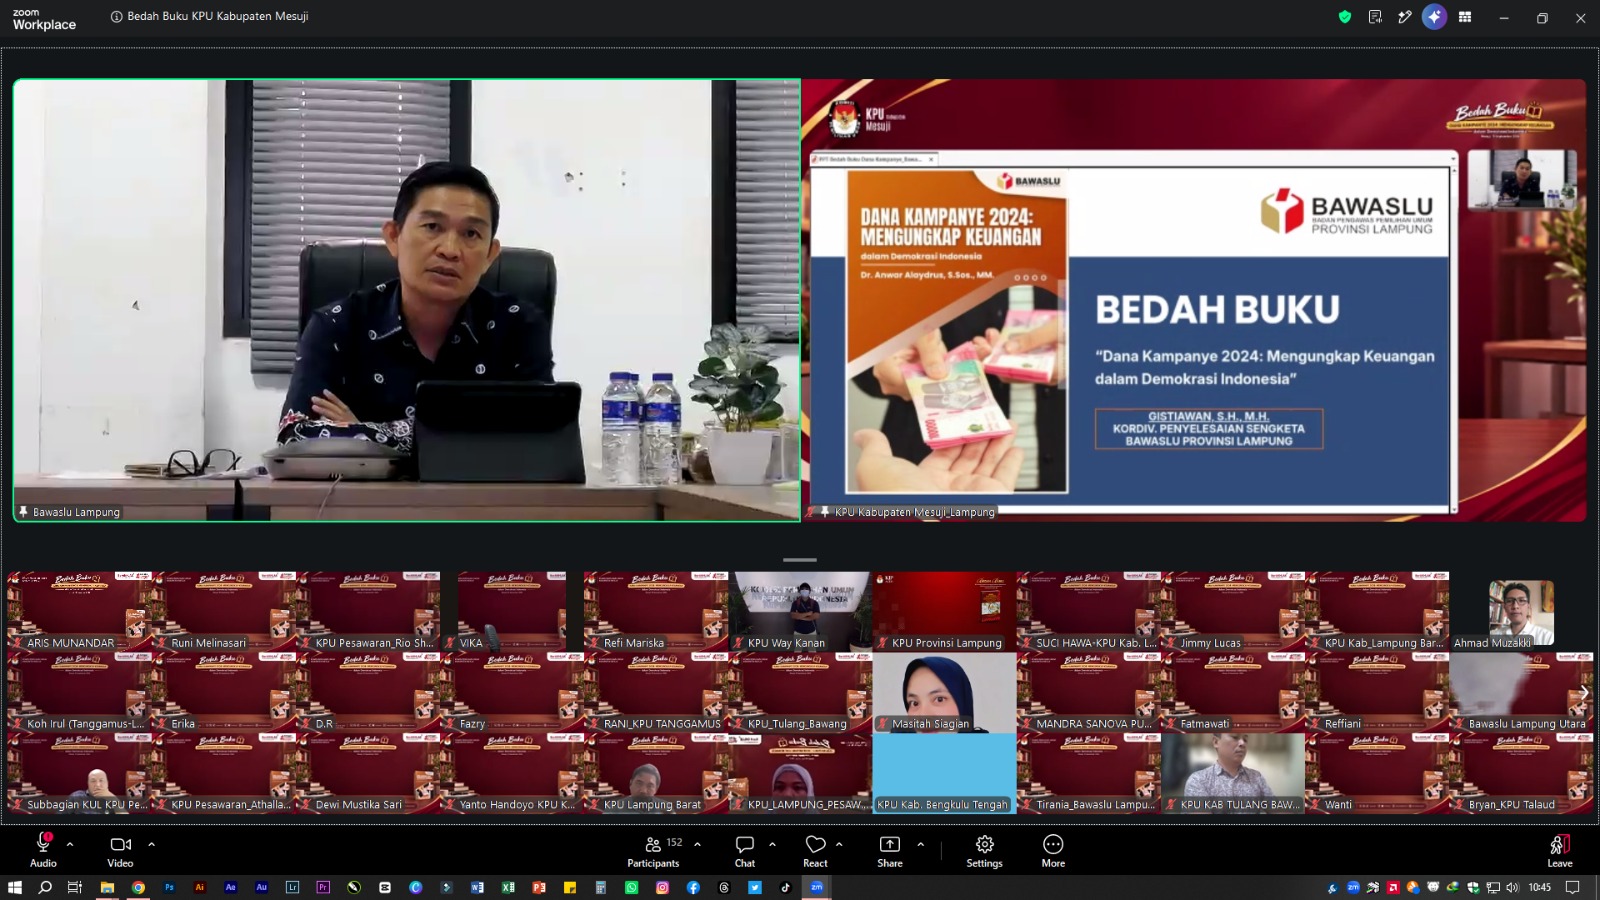Expand the Share options arrow
Viewport: 1600px width, 900px height.
[920, 844]
